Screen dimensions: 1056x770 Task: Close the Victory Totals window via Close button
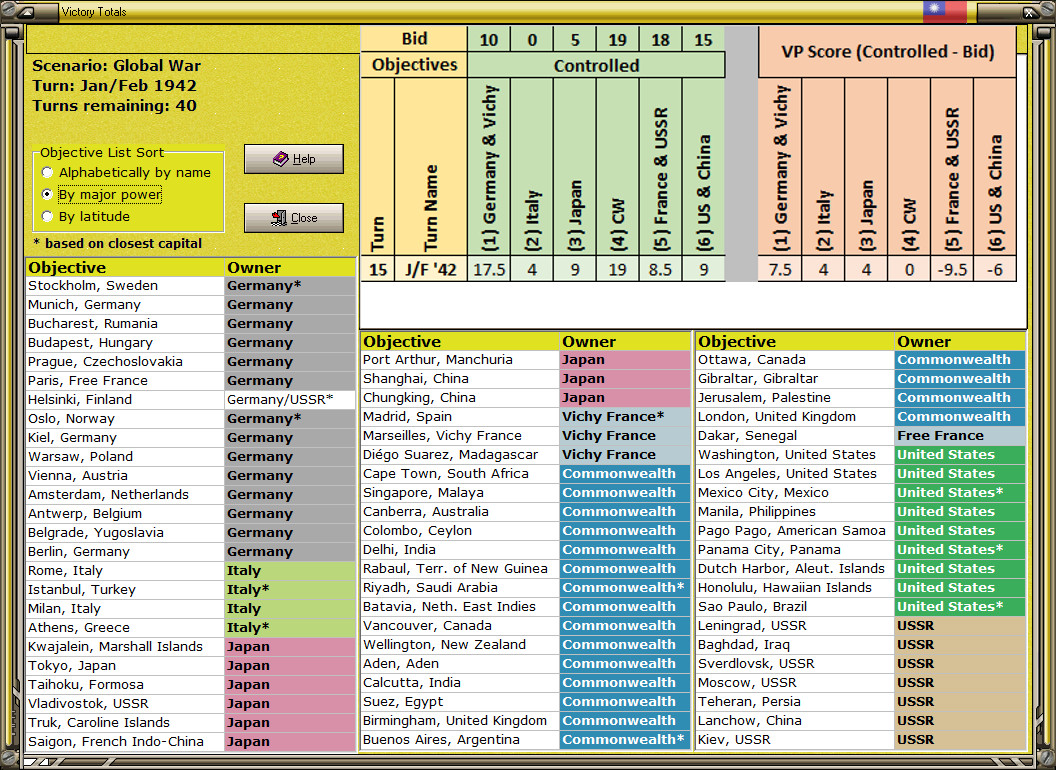pos(294,218)
